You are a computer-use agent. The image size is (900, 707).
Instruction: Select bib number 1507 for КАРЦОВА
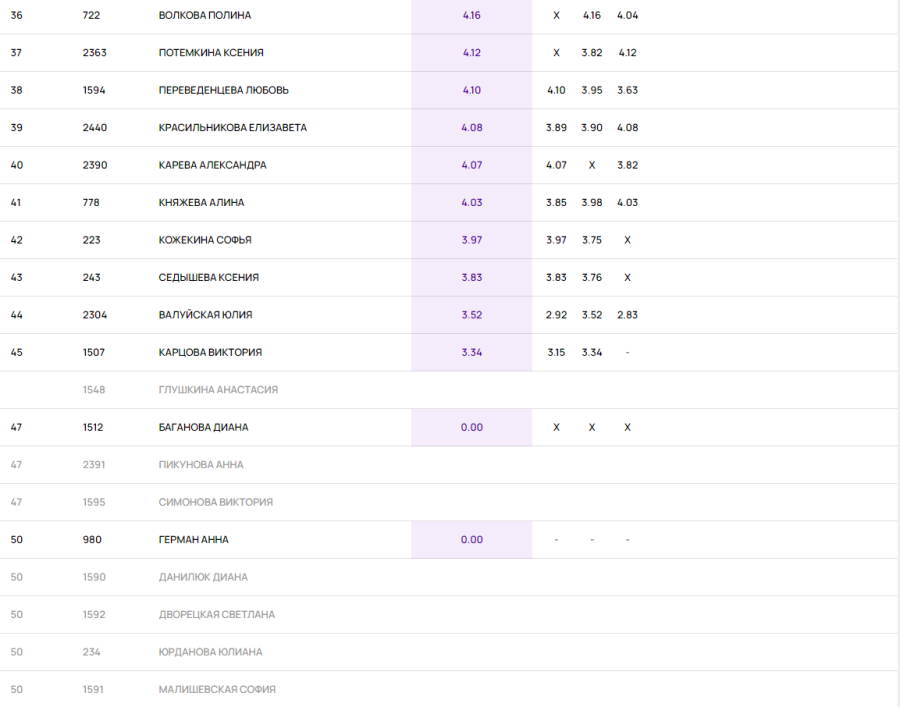click(94, 352)
